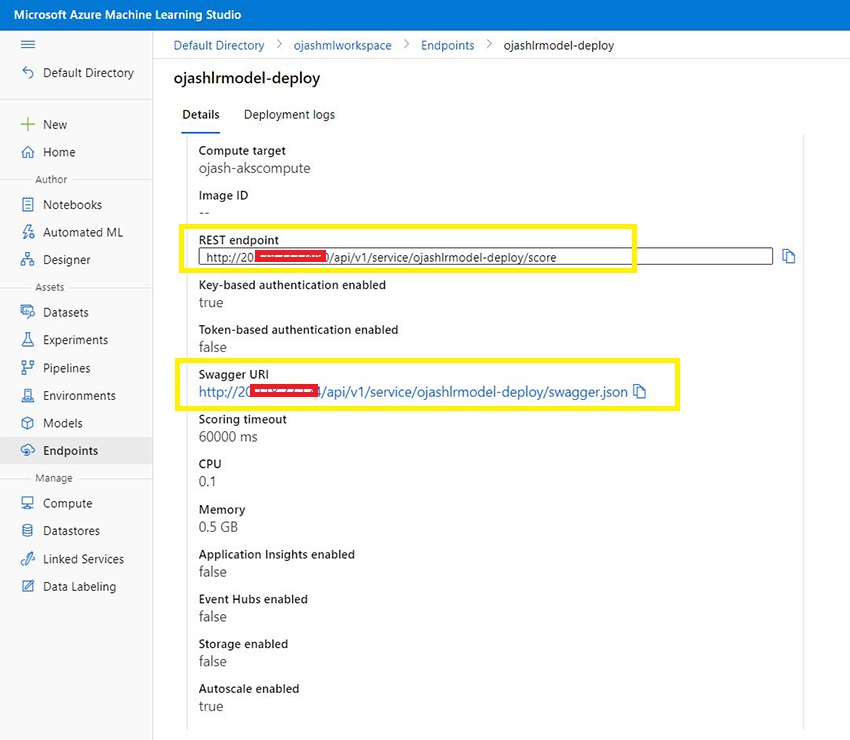The image size is (850, 740).
Task: Copy the Swagger URI with copy icon
Action: click(x=640, y=391)
